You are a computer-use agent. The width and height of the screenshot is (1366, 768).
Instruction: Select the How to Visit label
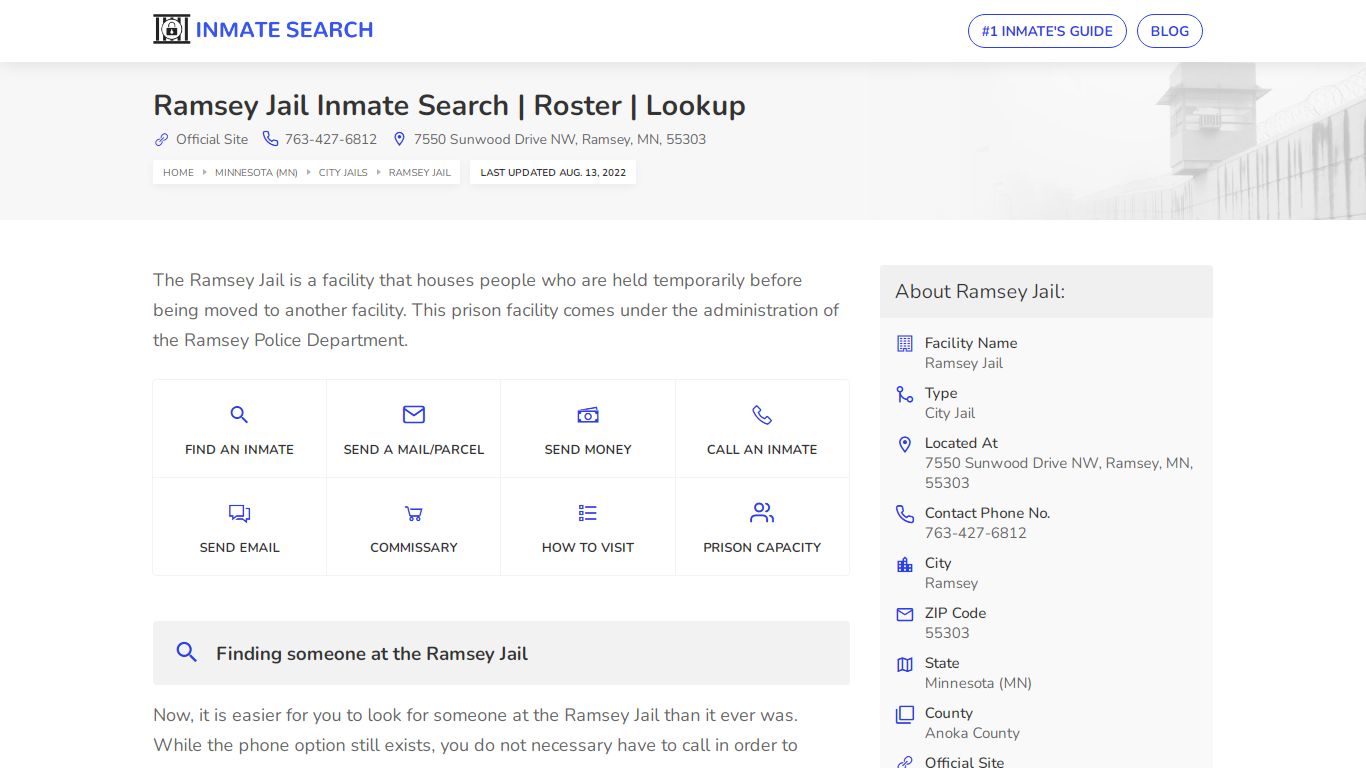pyautogui.click(x=588, y=547)
